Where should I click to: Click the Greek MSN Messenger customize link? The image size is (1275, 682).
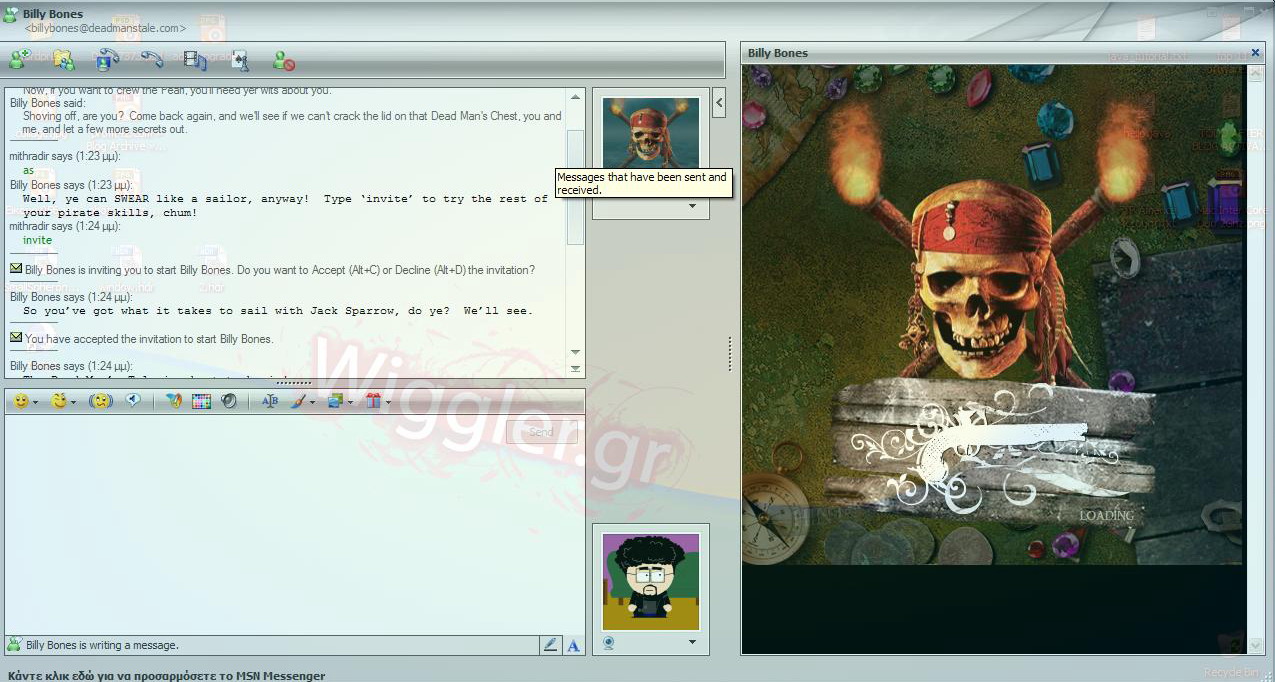point(167,676)
